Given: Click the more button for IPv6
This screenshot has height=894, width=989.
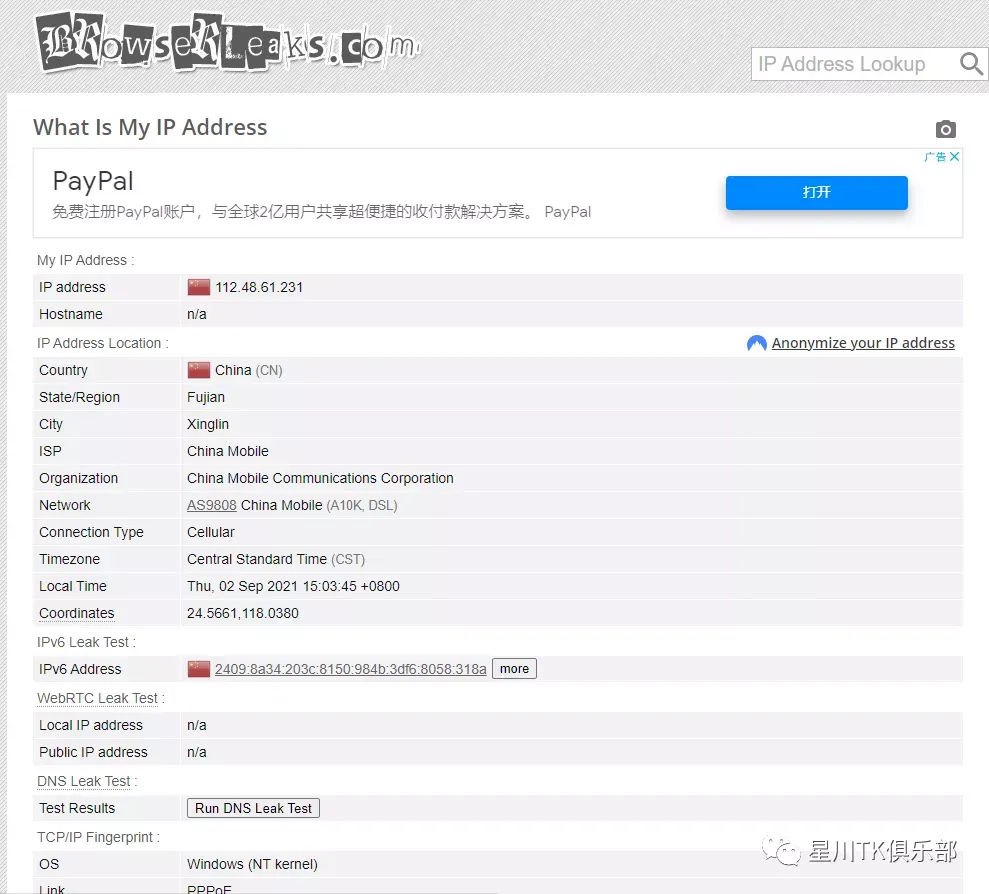Looking at the screenshot, I should [514, 669].
